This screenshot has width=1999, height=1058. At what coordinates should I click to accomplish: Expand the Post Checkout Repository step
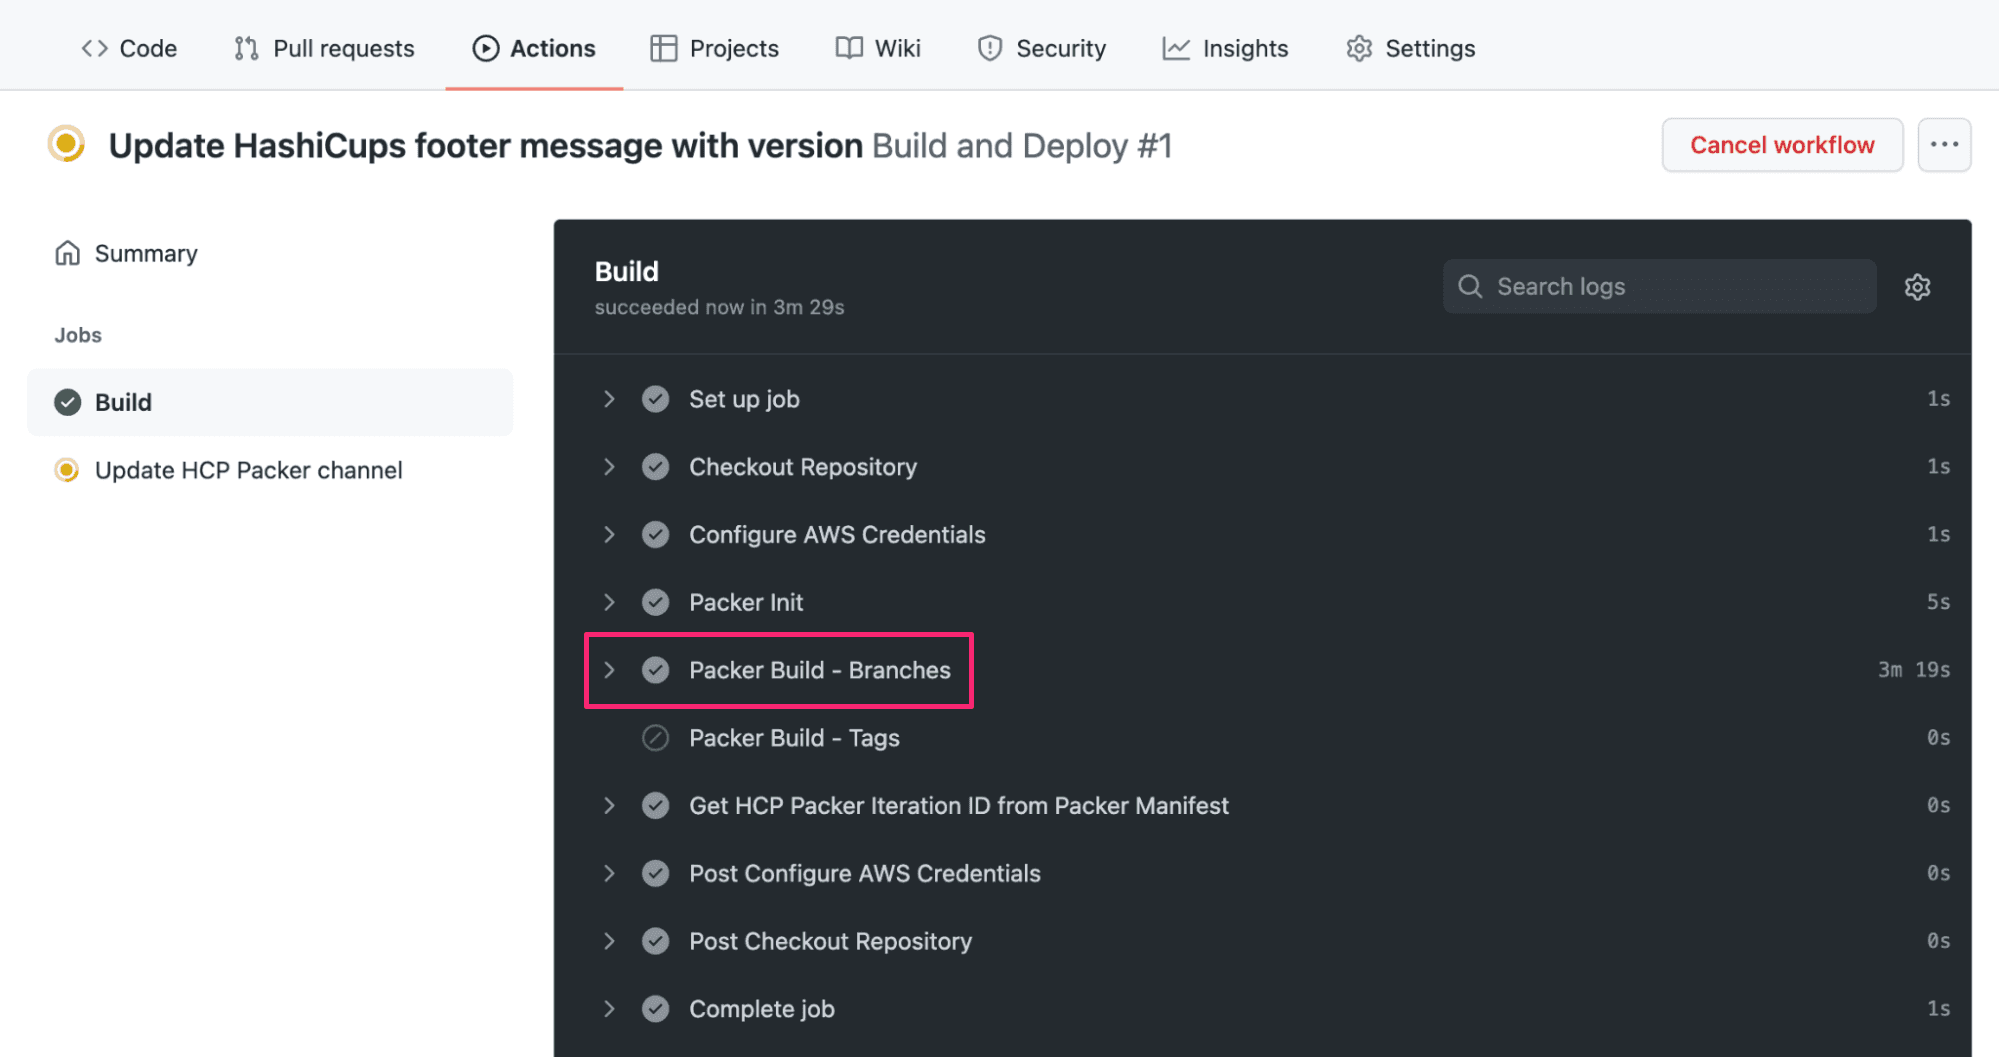[609, 941]
